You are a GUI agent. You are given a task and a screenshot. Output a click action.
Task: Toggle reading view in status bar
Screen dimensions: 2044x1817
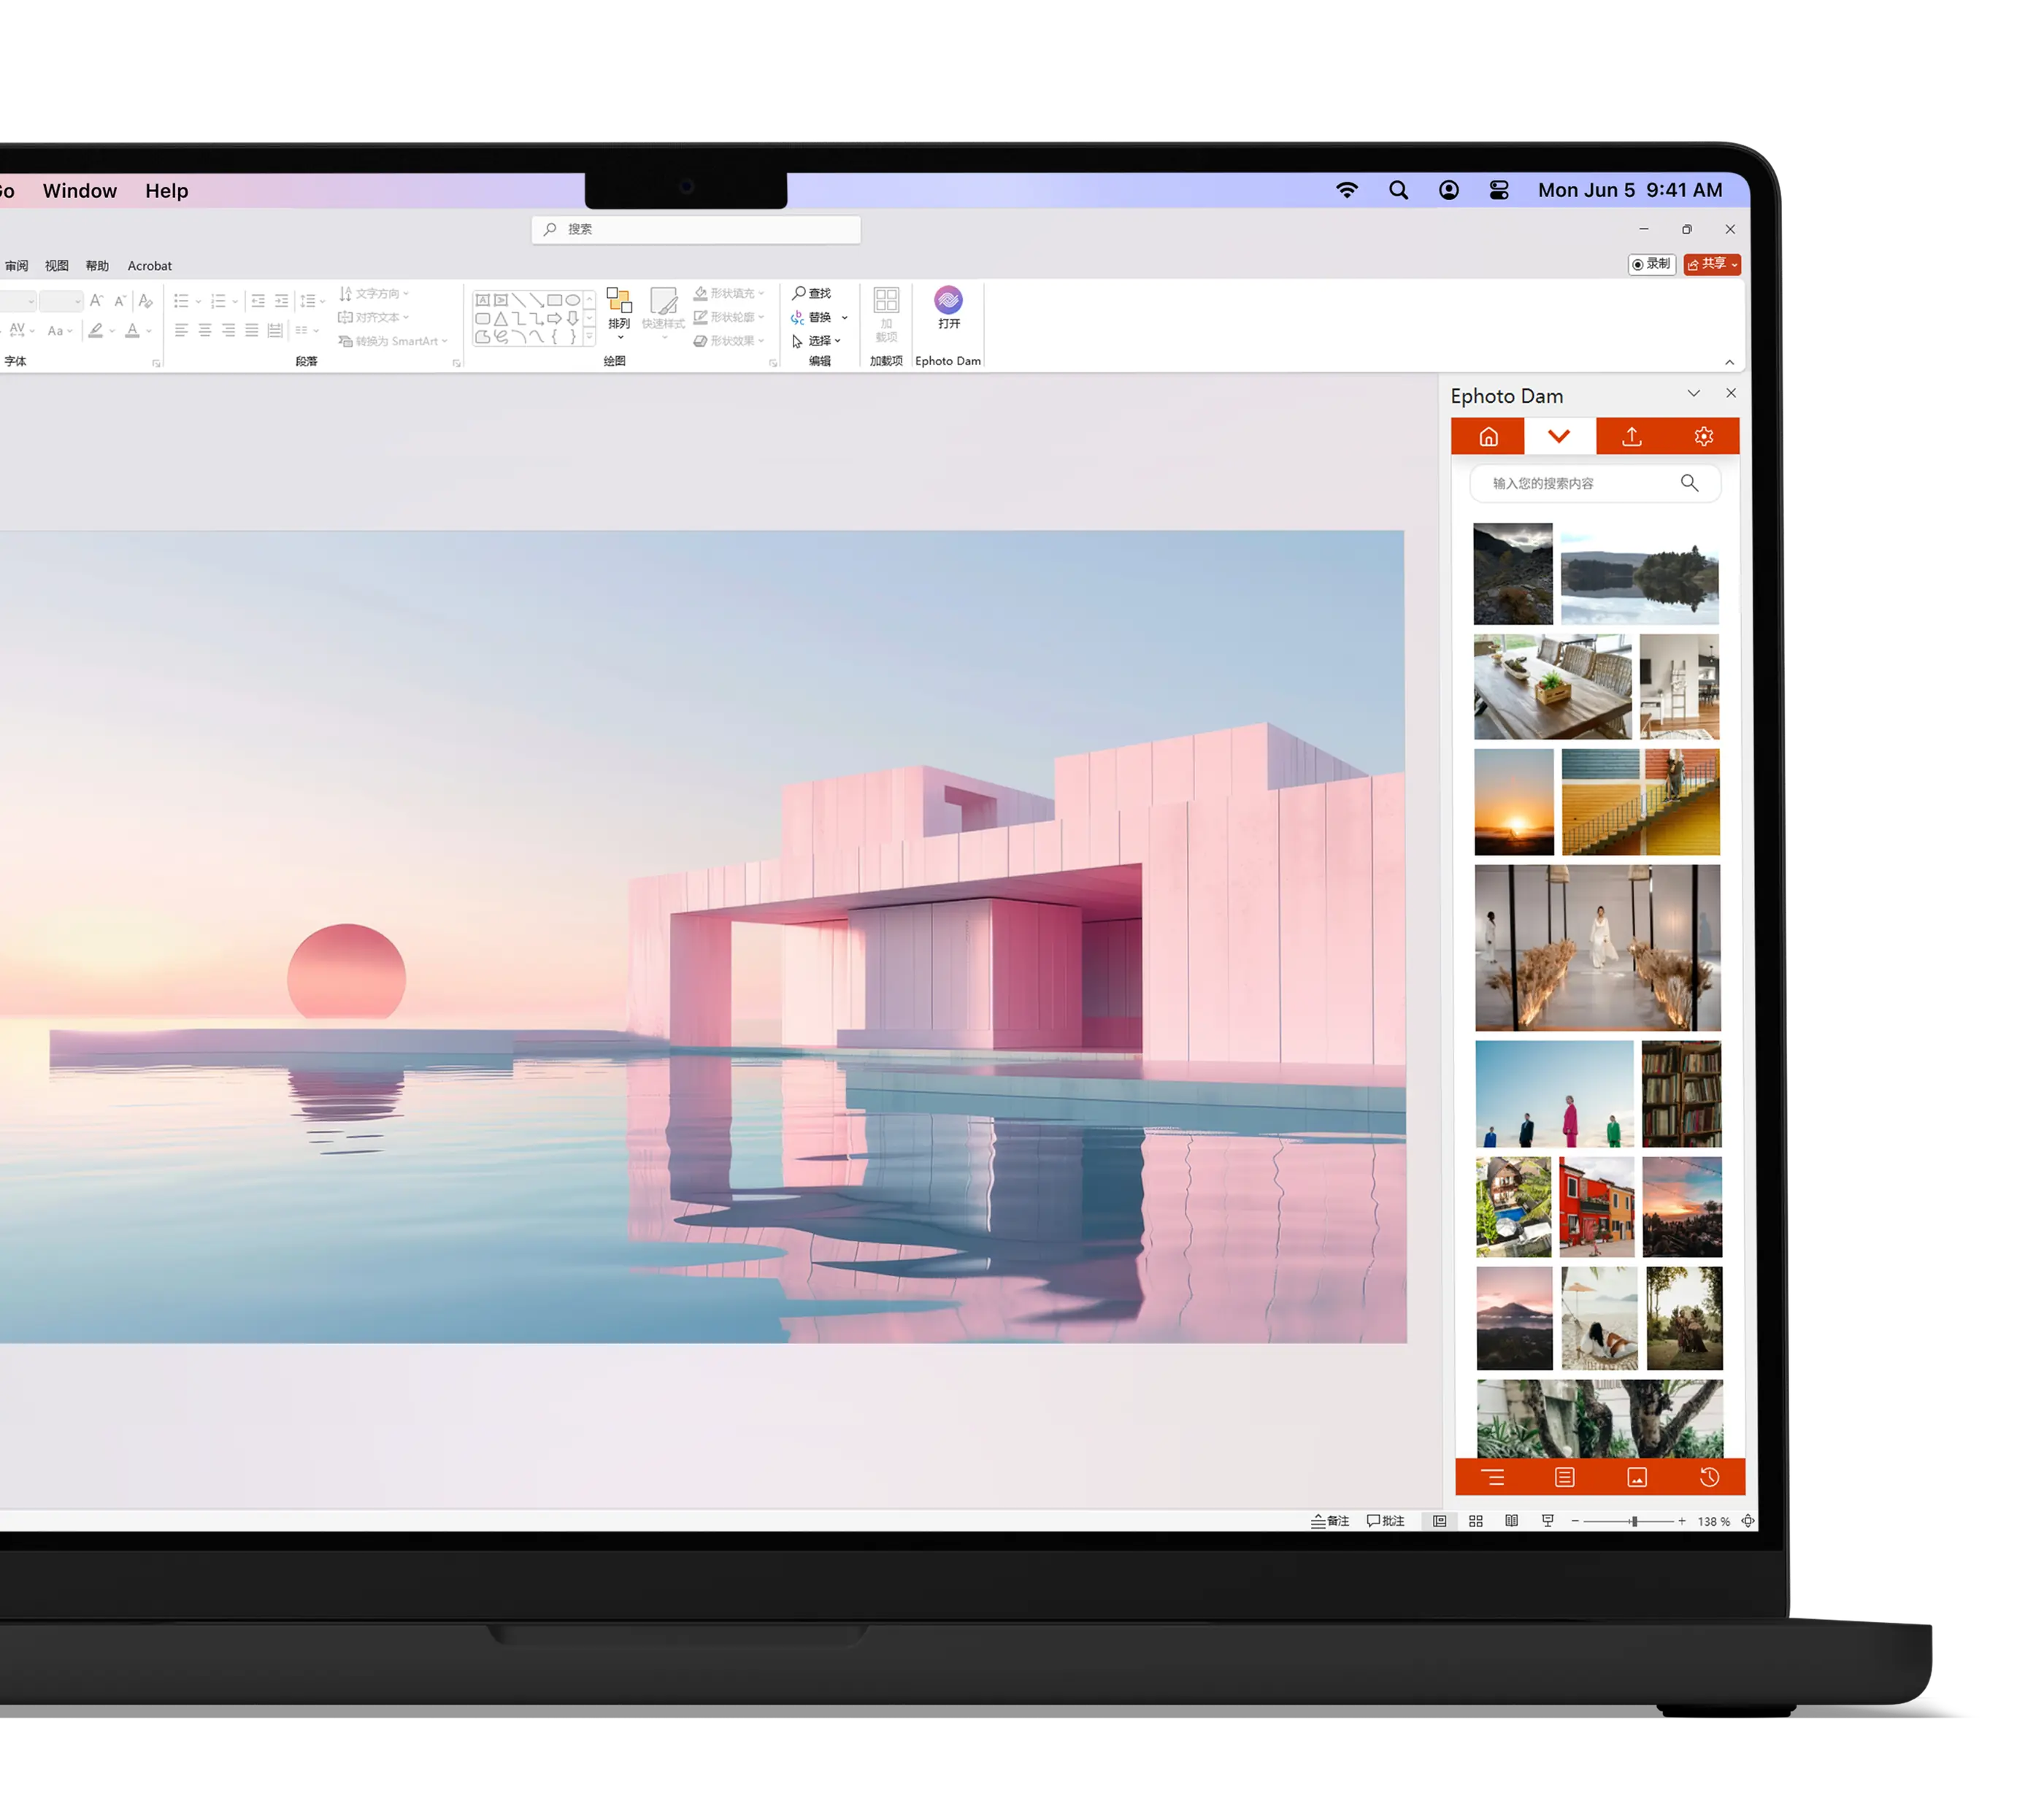[x=1511, y=1521]
